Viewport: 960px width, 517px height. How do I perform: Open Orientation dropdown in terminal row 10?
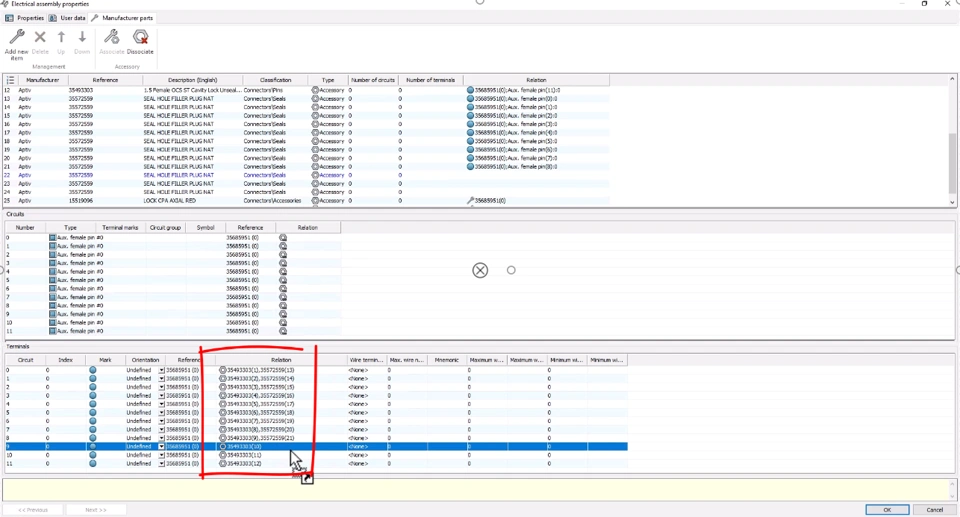[162, 455]
